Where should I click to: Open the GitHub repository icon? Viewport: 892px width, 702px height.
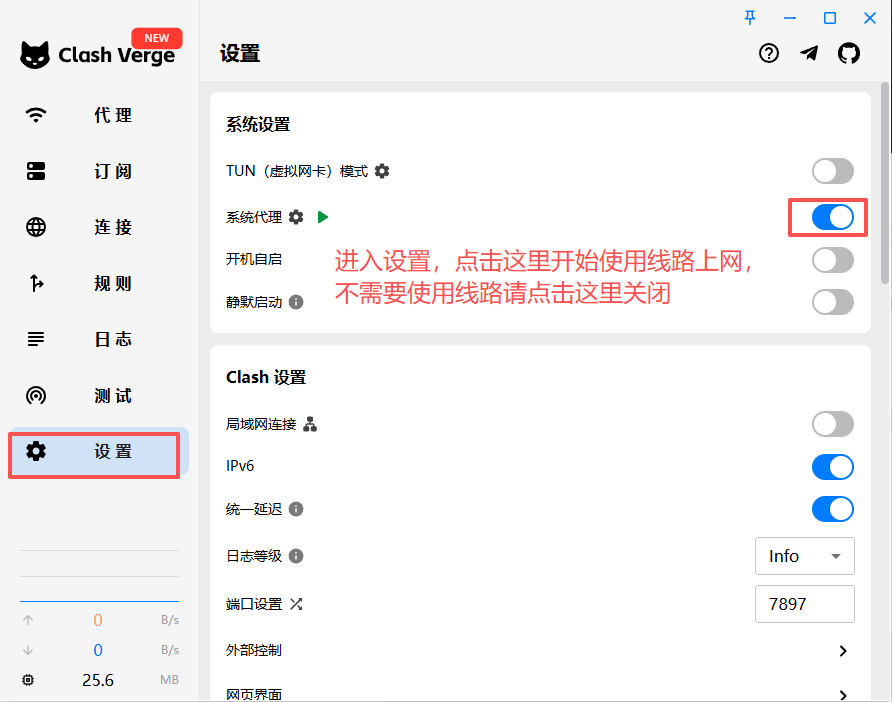(849, 54)
